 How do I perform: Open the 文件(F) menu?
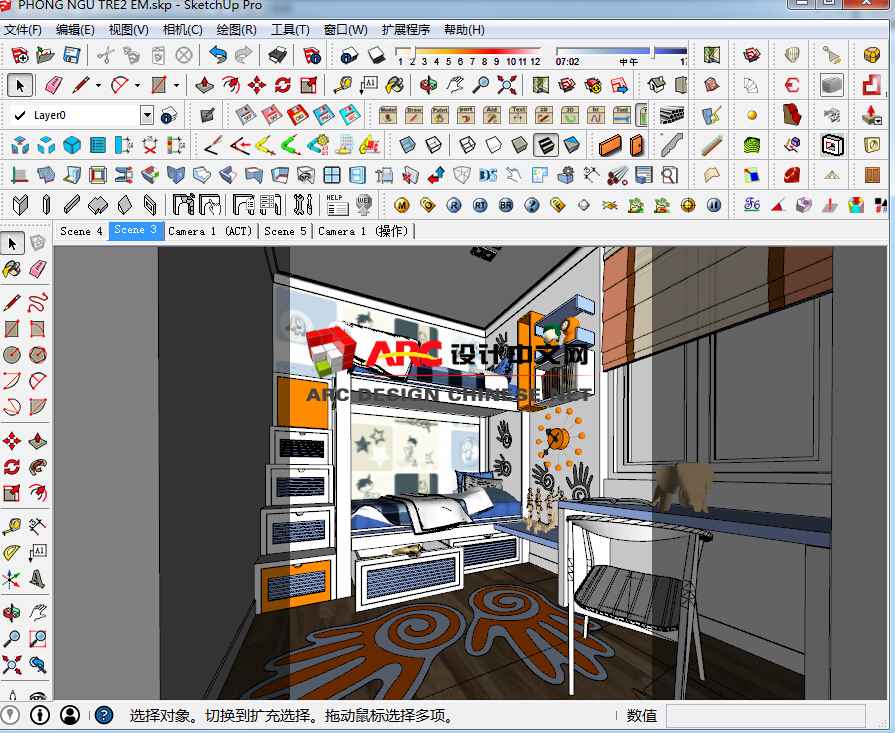23,30
